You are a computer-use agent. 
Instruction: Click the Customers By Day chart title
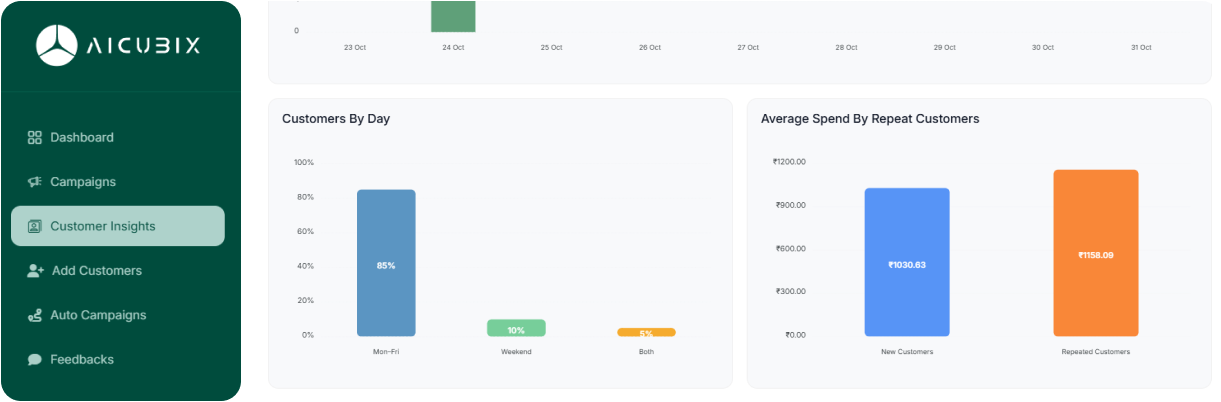tap(336, 119)
